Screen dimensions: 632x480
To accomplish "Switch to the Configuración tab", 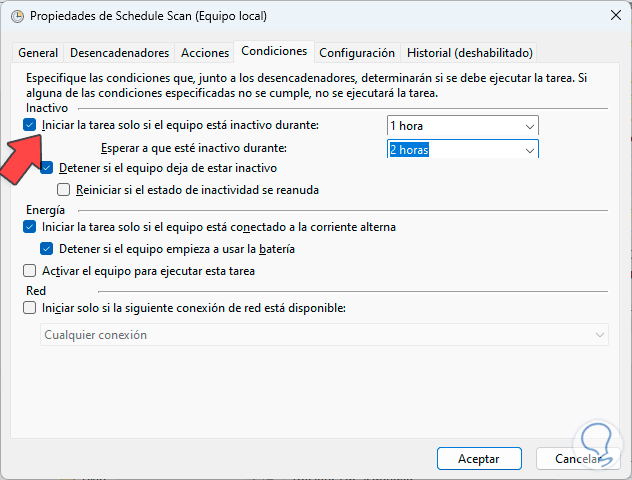I will pos(357,53).
